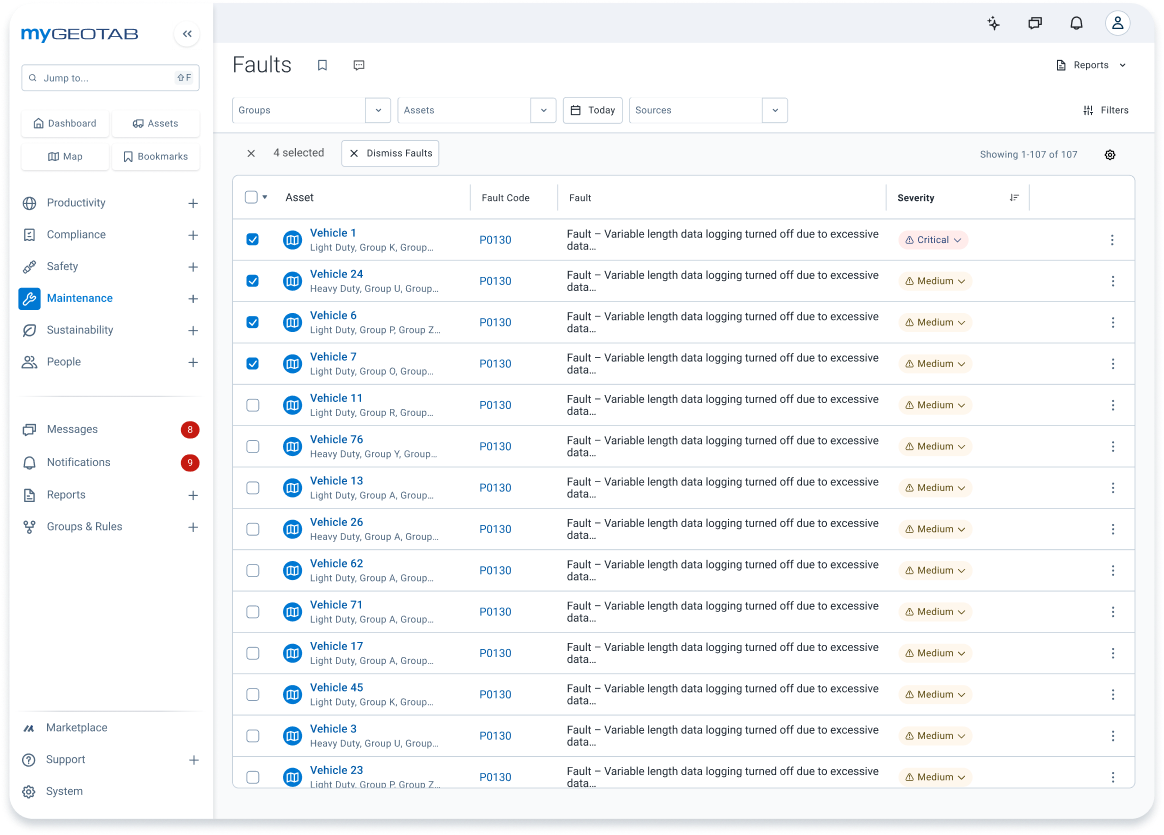Click the map icon for Vehicle 26
Screen dimensions: 1164x835
coord(292,529)
